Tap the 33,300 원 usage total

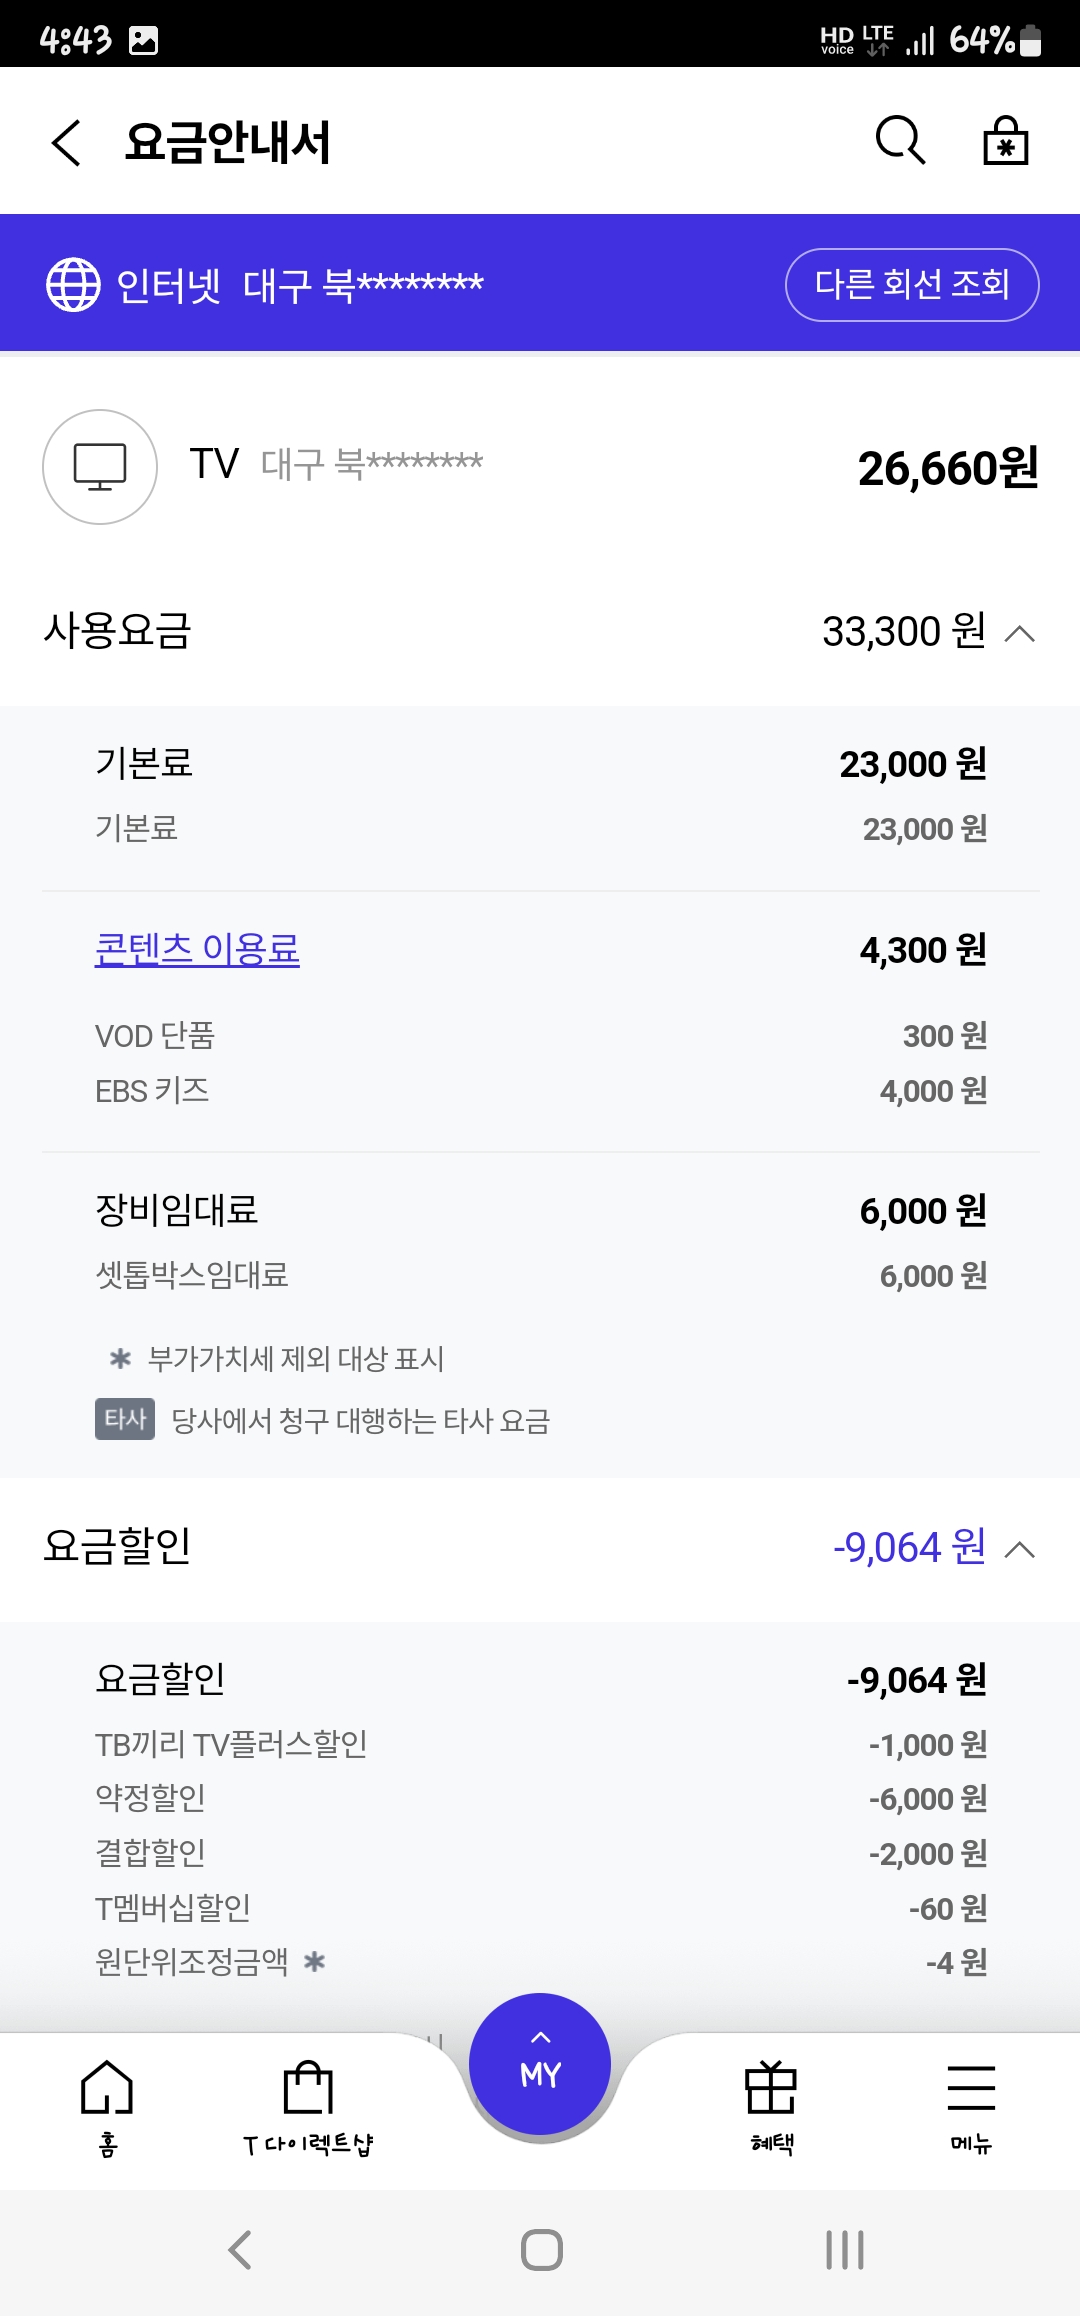[903, 632]
